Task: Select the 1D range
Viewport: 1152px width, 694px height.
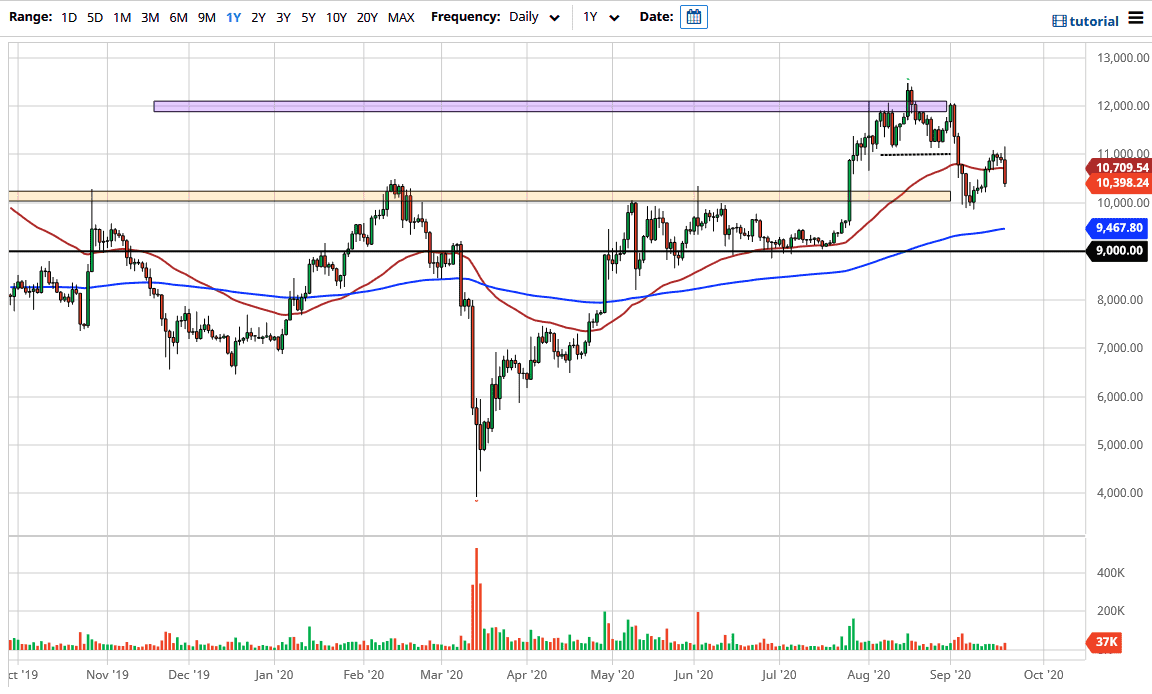Action: [x=69, y=17]
